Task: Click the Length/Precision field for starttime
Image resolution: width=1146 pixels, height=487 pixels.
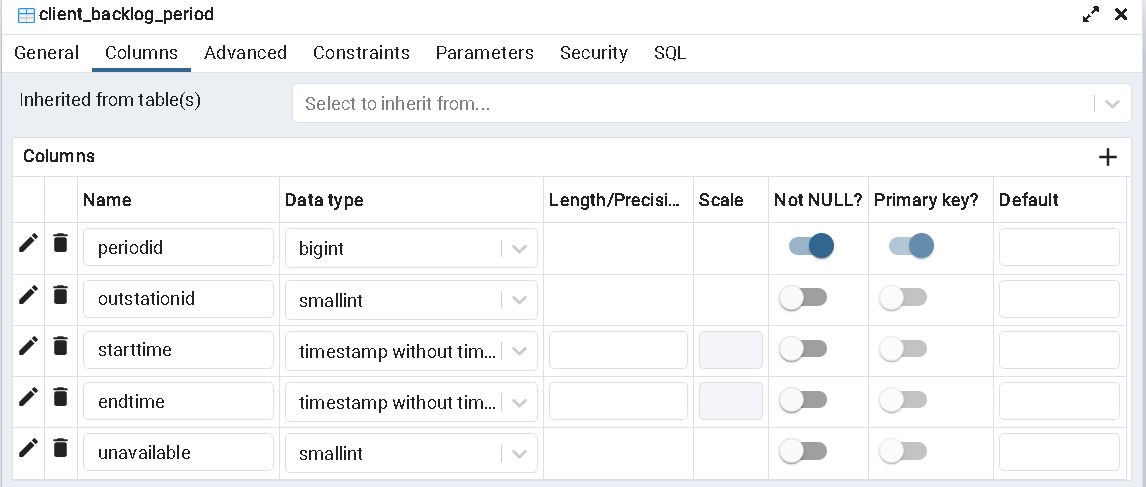Action: [618, 350]
